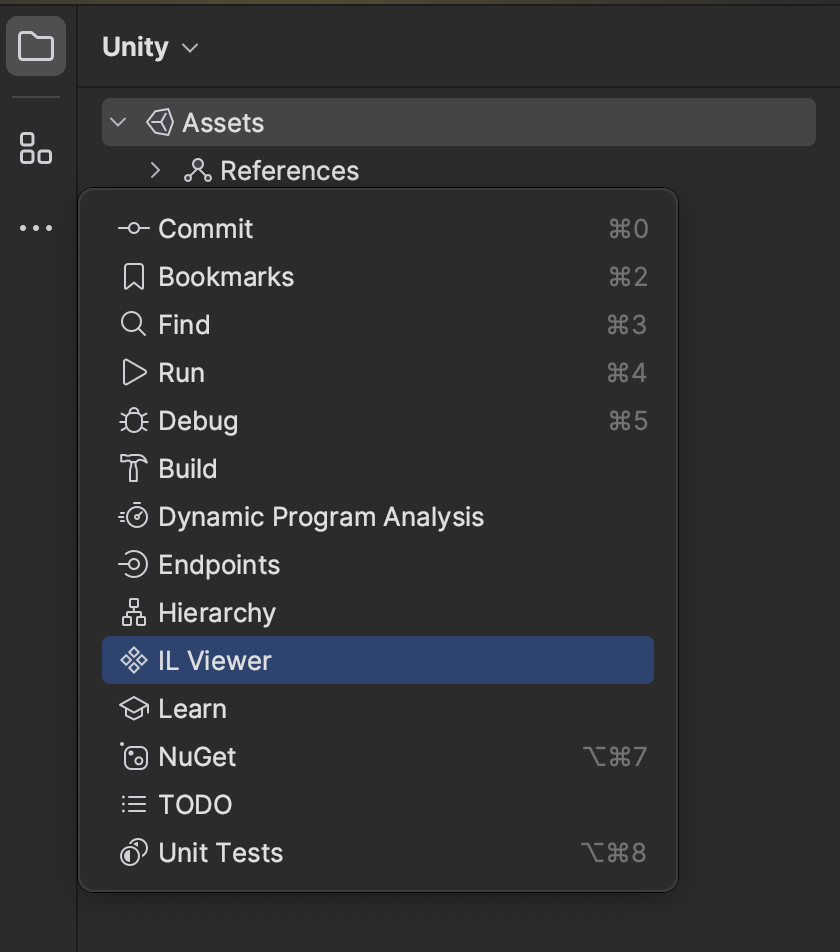This screenshot has height=952, width=840.
Task: Expand the References tree node chevron
Action: 155,171
